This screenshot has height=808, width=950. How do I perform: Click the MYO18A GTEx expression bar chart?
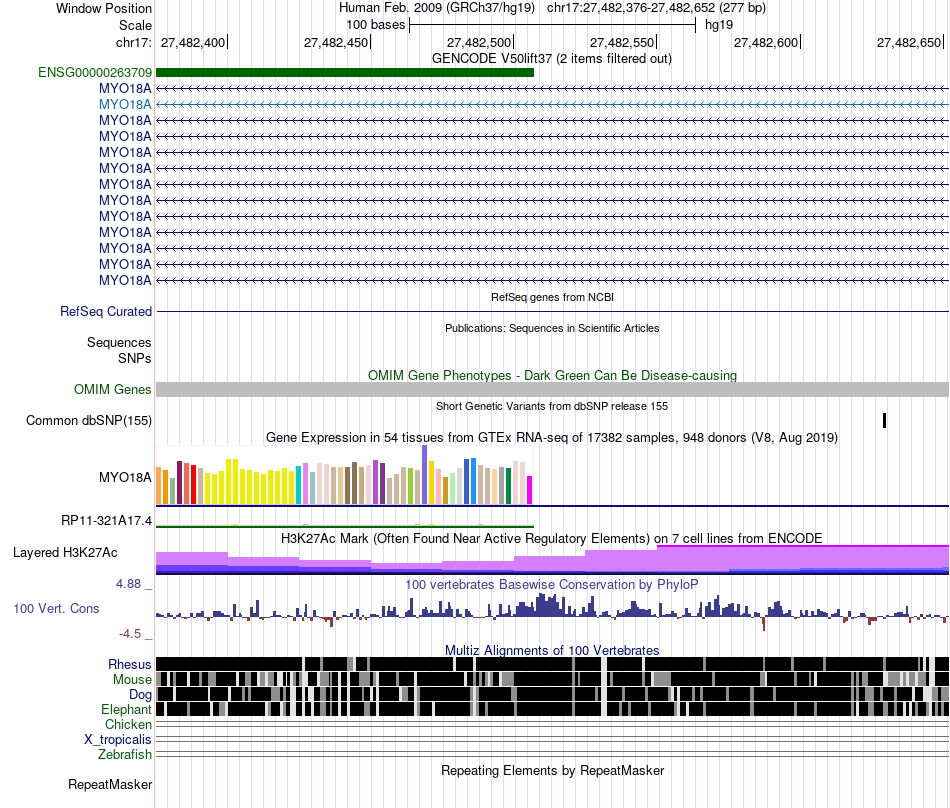click(344, 475)
